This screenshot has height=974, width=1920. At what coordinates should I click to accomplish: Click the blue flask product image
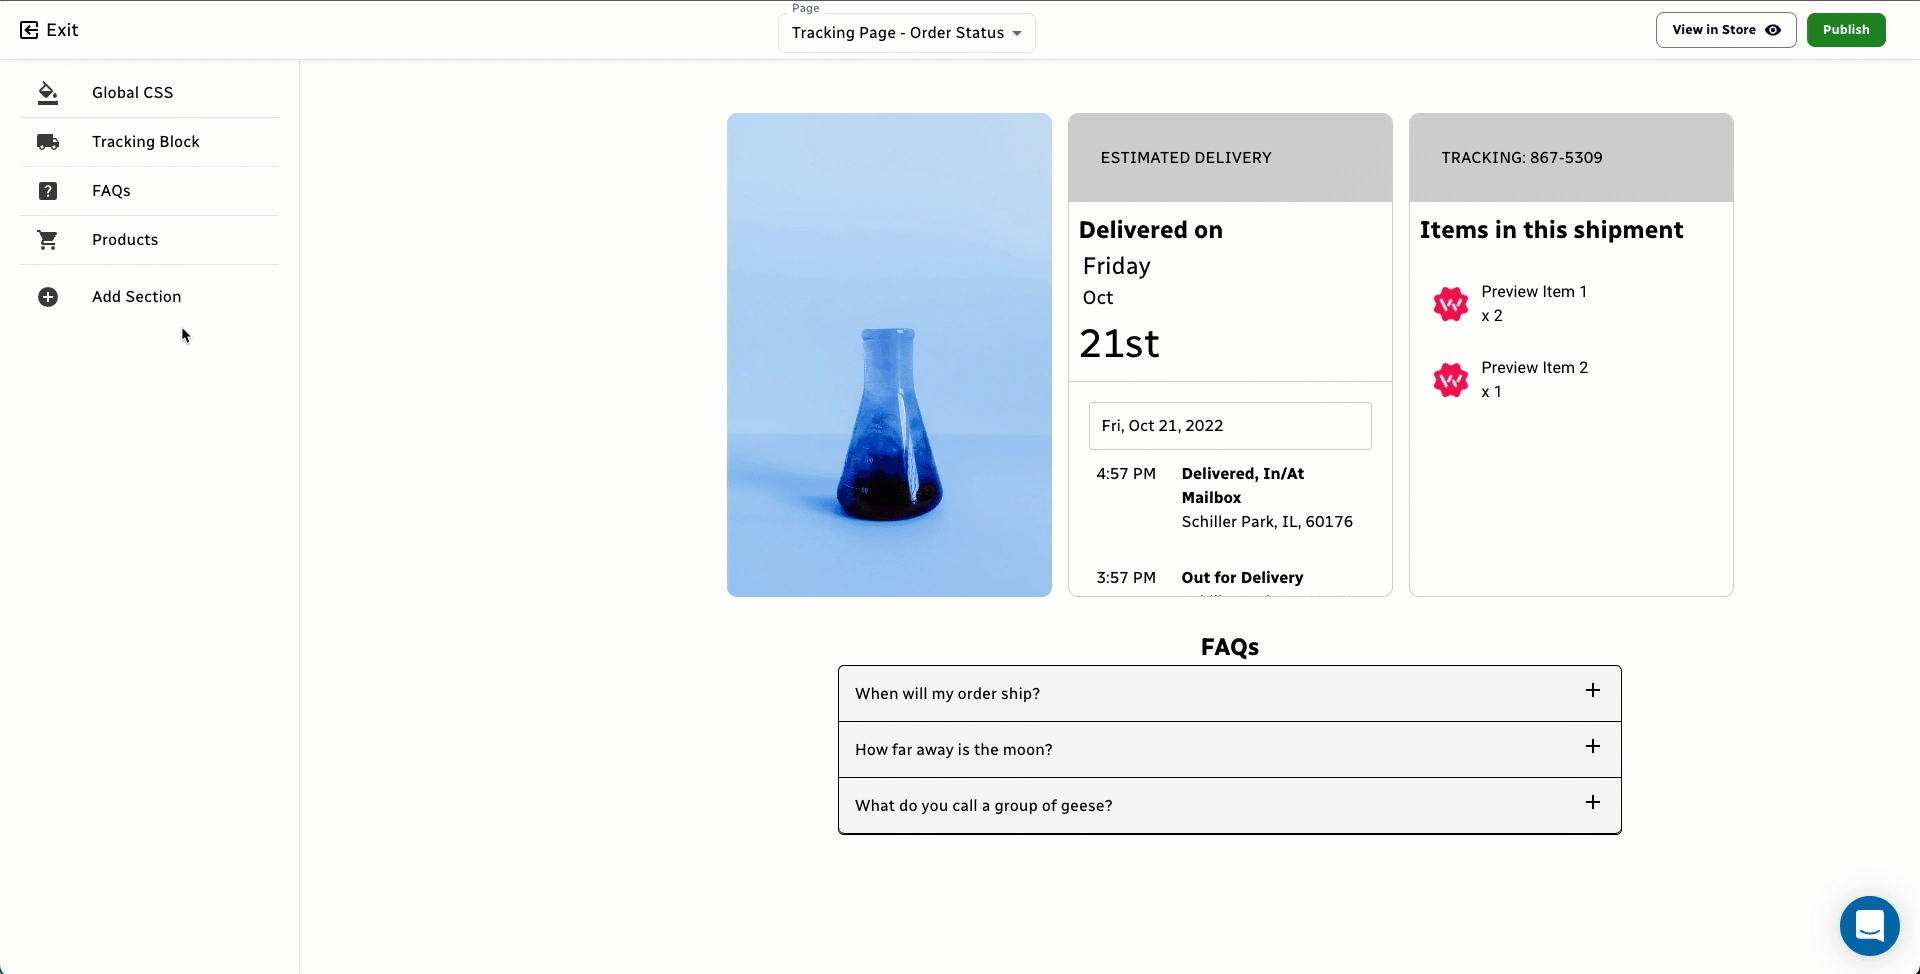[889, 355]
